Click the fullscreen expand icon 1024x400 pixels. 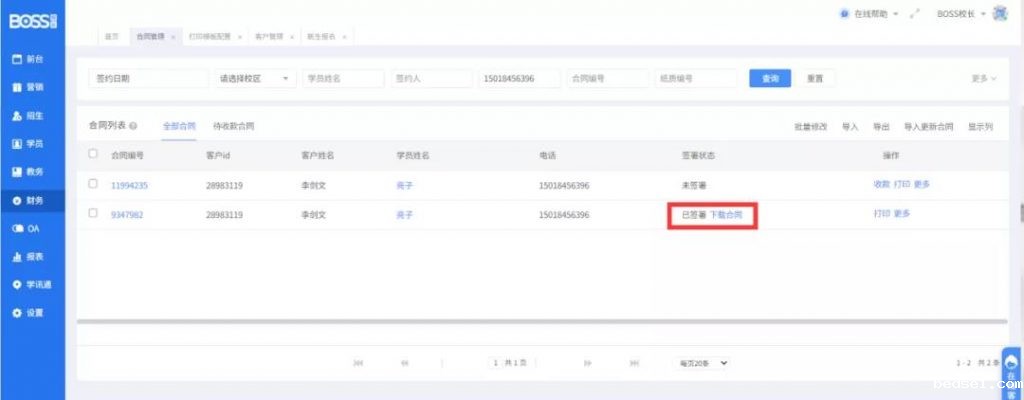click(913, 14)
